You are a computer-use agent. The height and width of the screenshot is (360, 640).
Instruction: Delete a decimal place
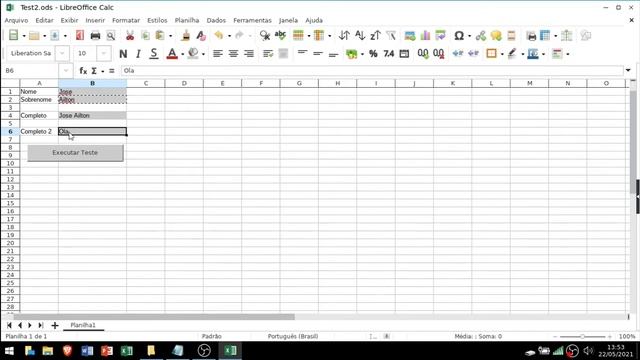(x=439, y=53)
